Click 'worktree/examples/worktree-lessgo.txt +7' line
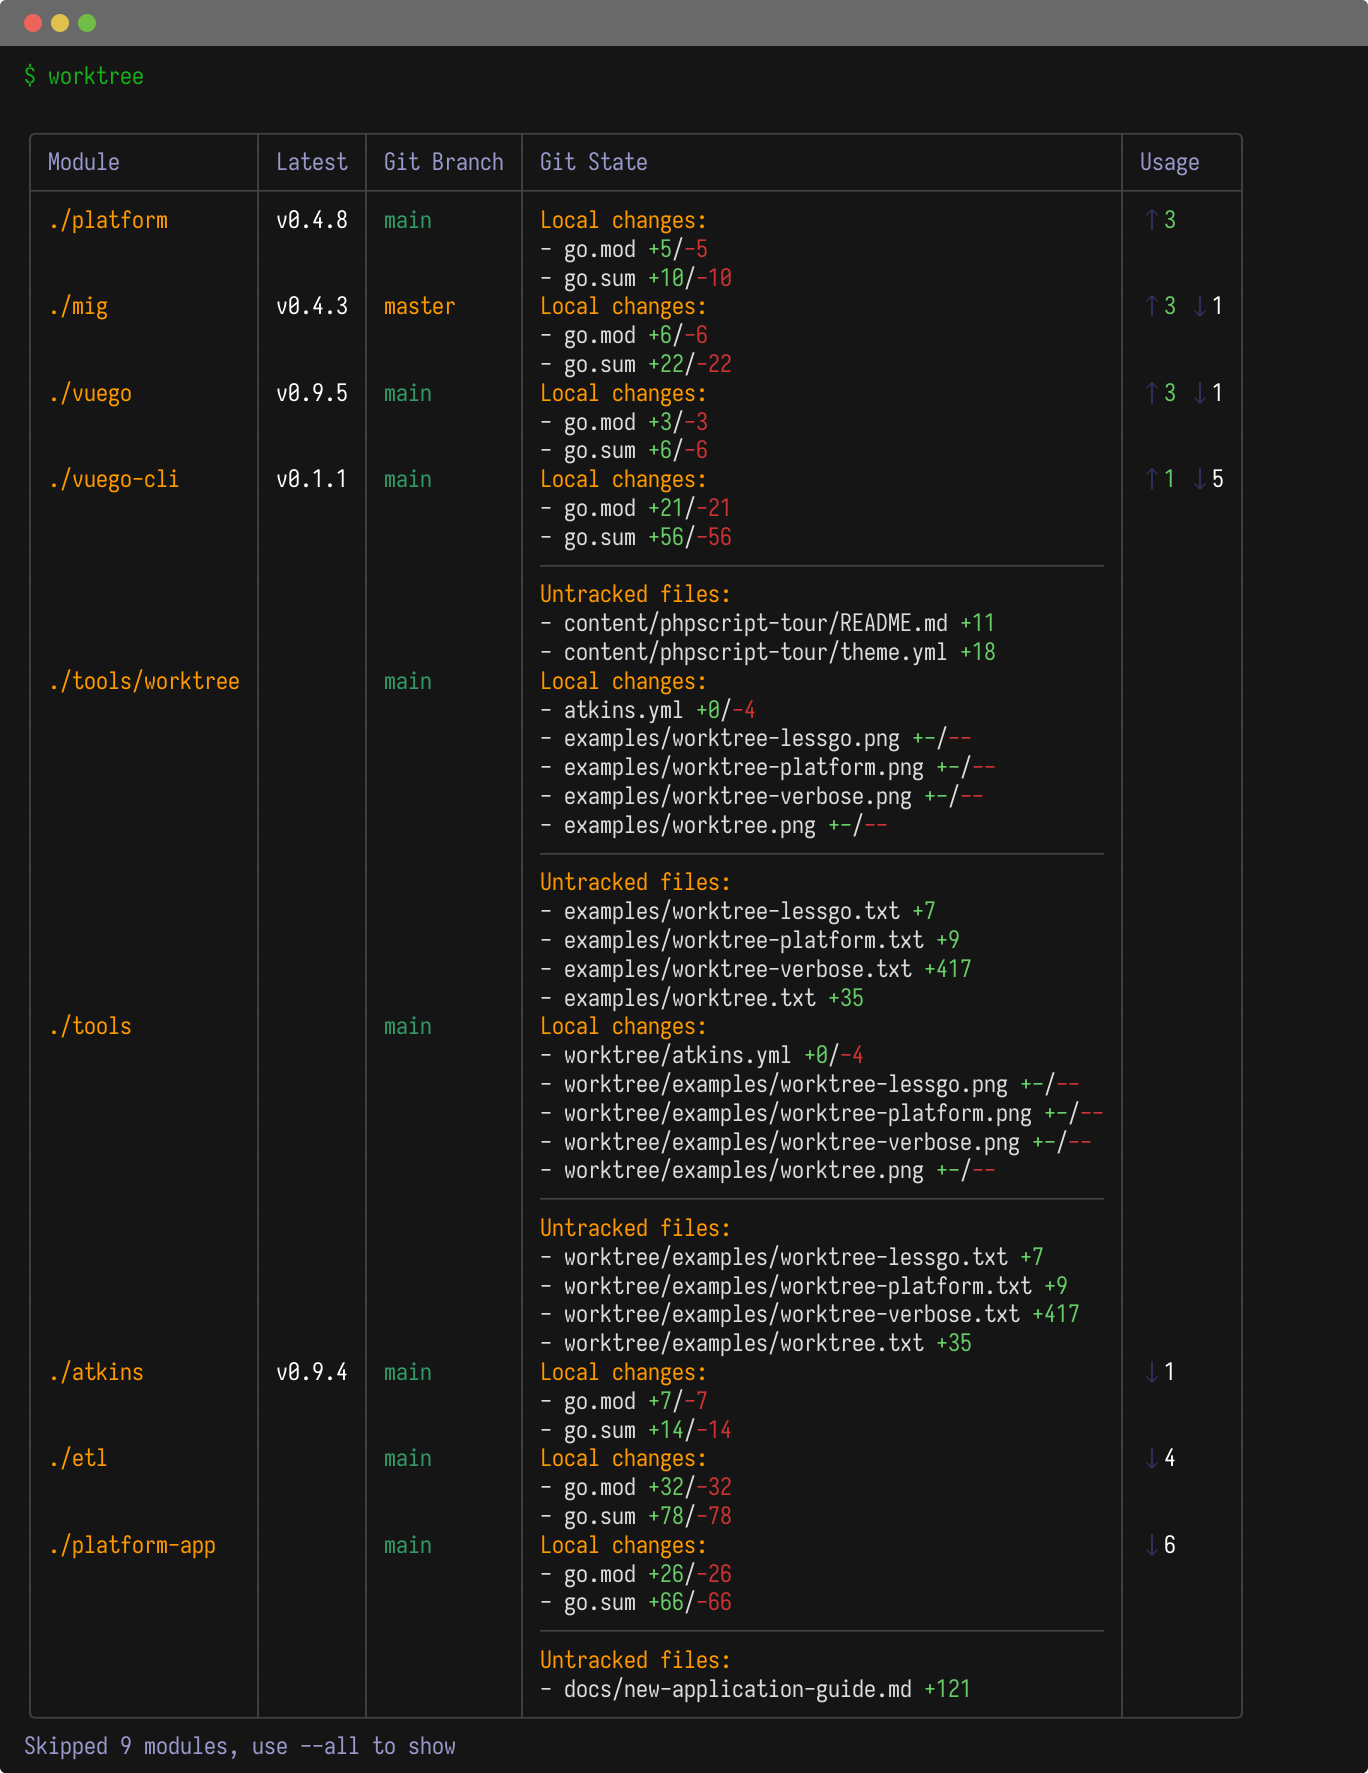The image size is (1368, 1773). 792,1257
